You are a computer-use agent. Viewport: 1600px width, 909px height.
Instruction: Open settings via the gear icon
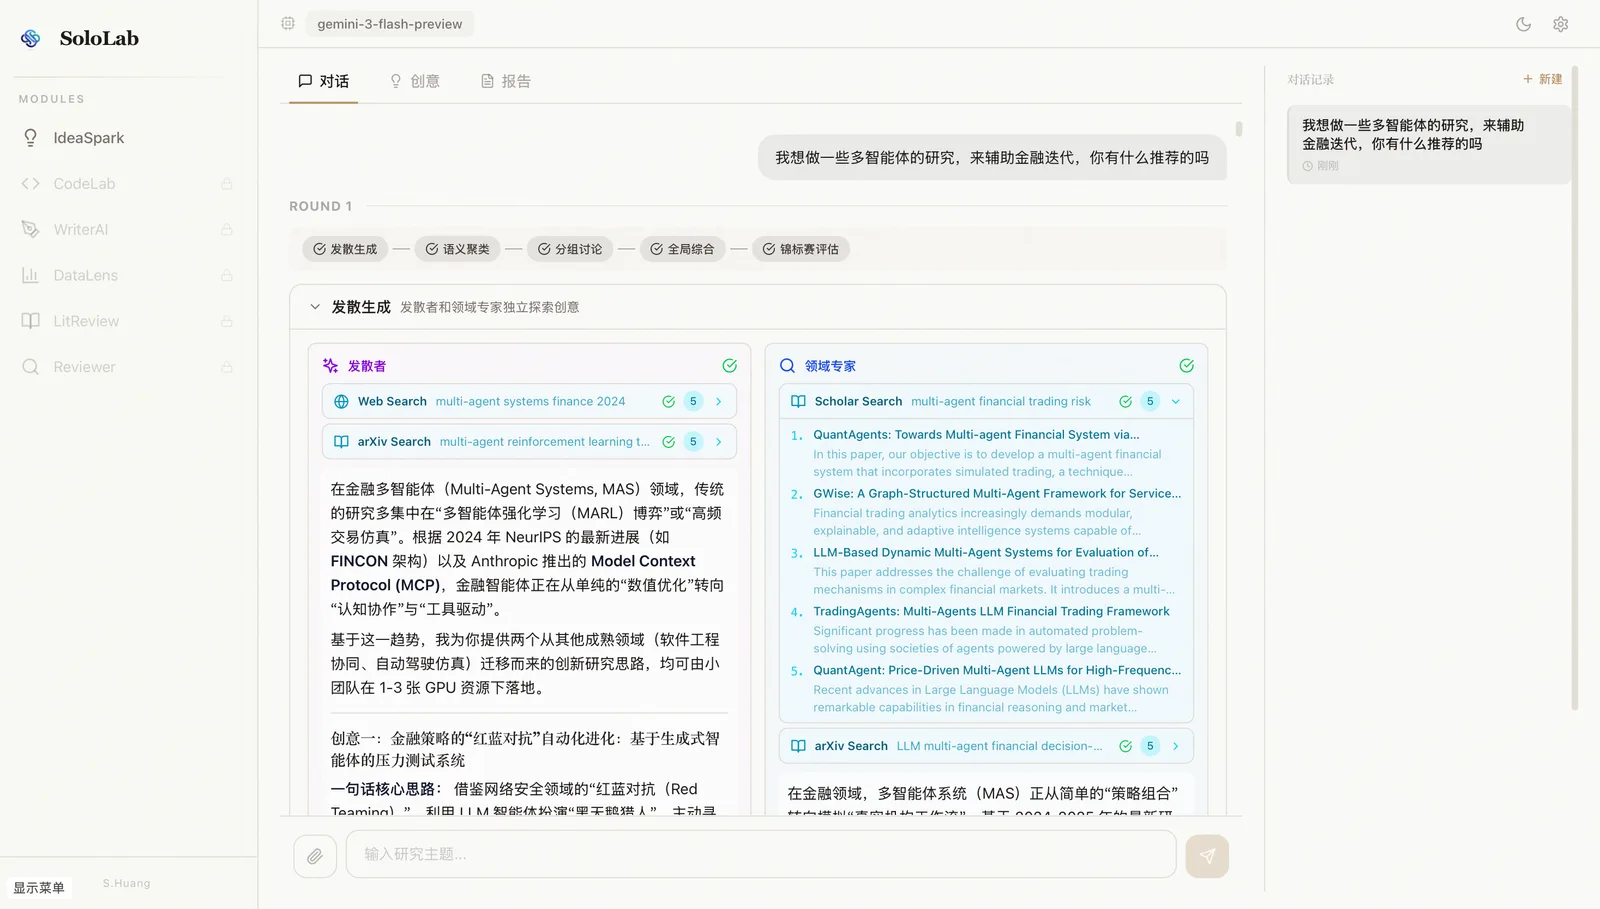tap(1561, 24)
